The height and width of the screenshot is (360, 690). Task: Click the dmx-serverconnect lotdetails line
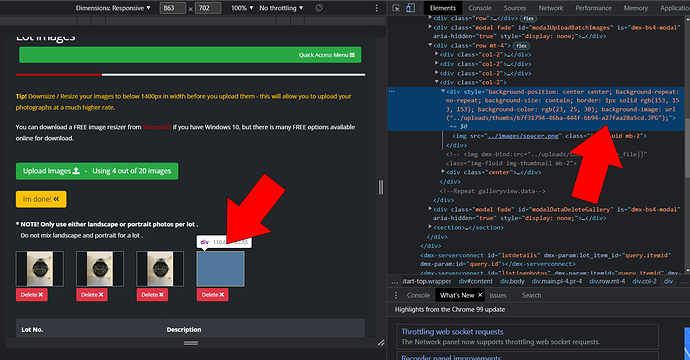546,260
